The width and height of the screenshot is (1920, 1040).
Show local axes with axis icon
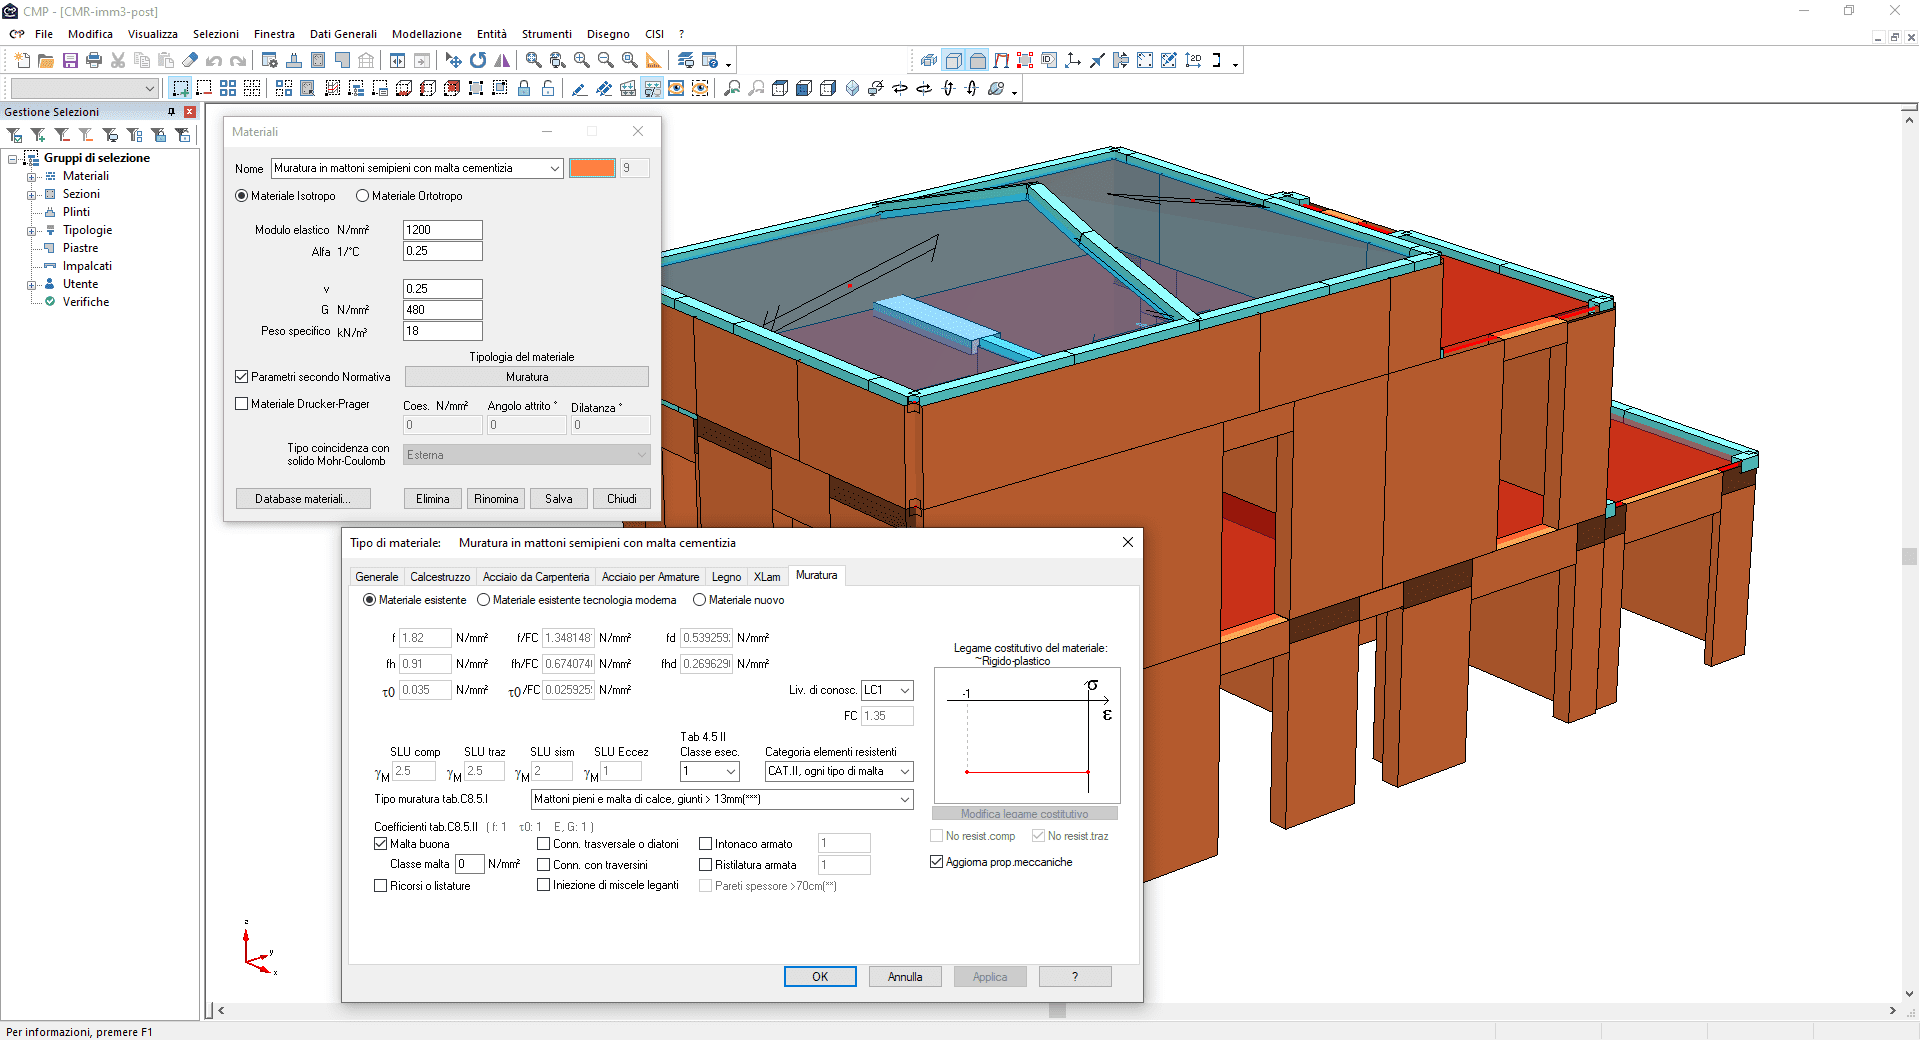[1073, 61]
